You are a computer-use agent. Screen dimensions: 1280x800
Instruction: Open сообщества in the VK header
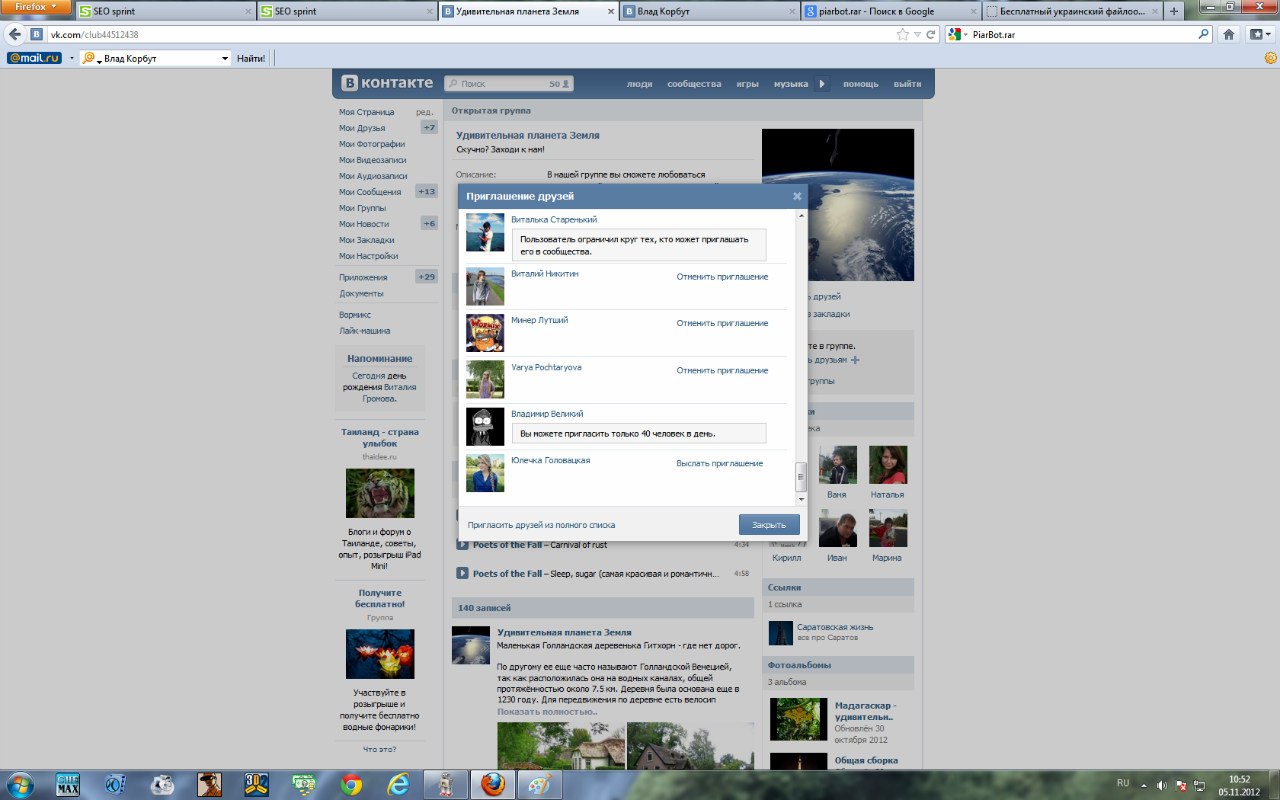click(x=694, y=84)
